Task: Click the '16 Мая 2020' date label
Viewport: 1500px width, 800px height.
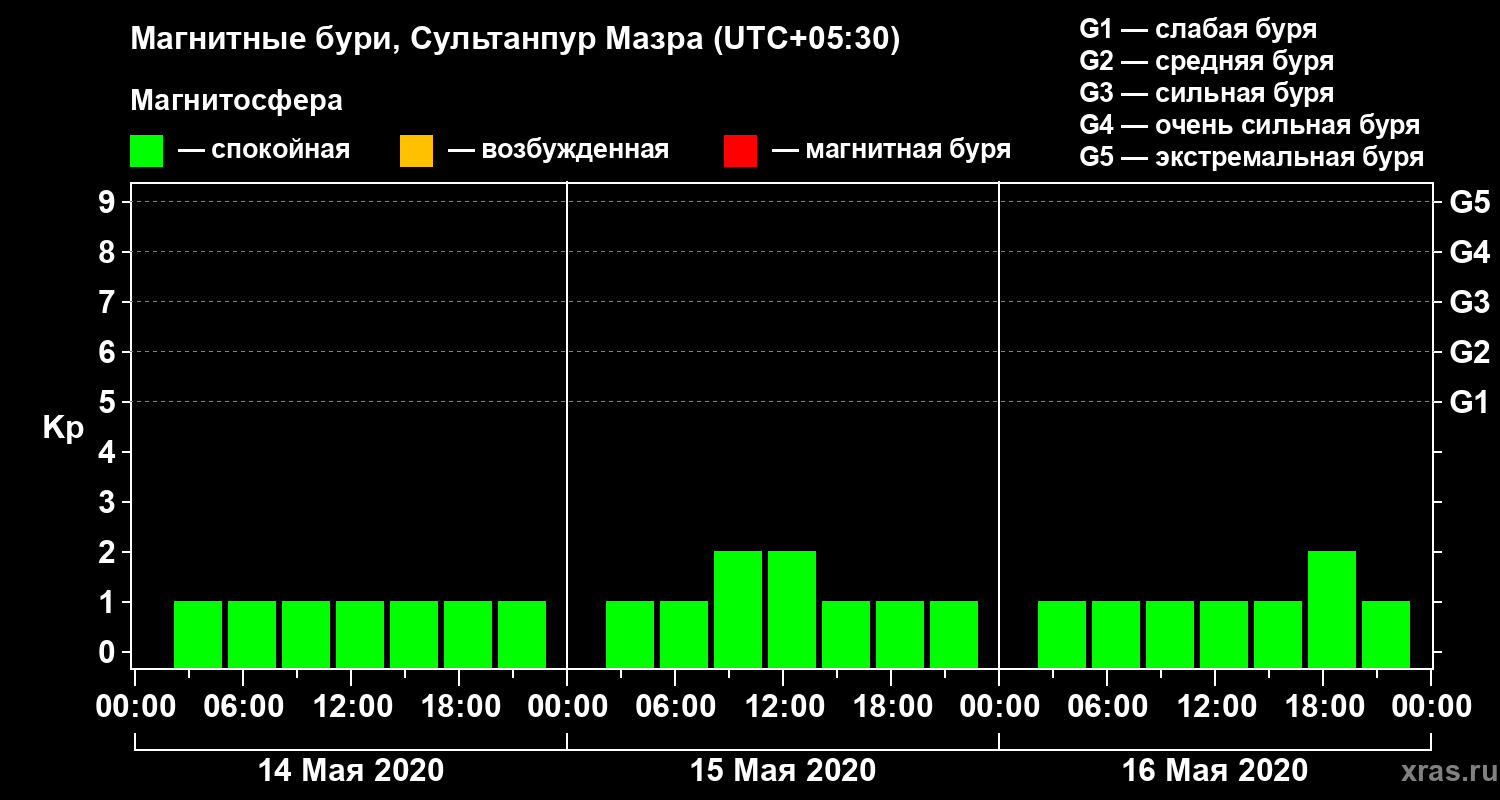Action: click(x=1215, y=770)
